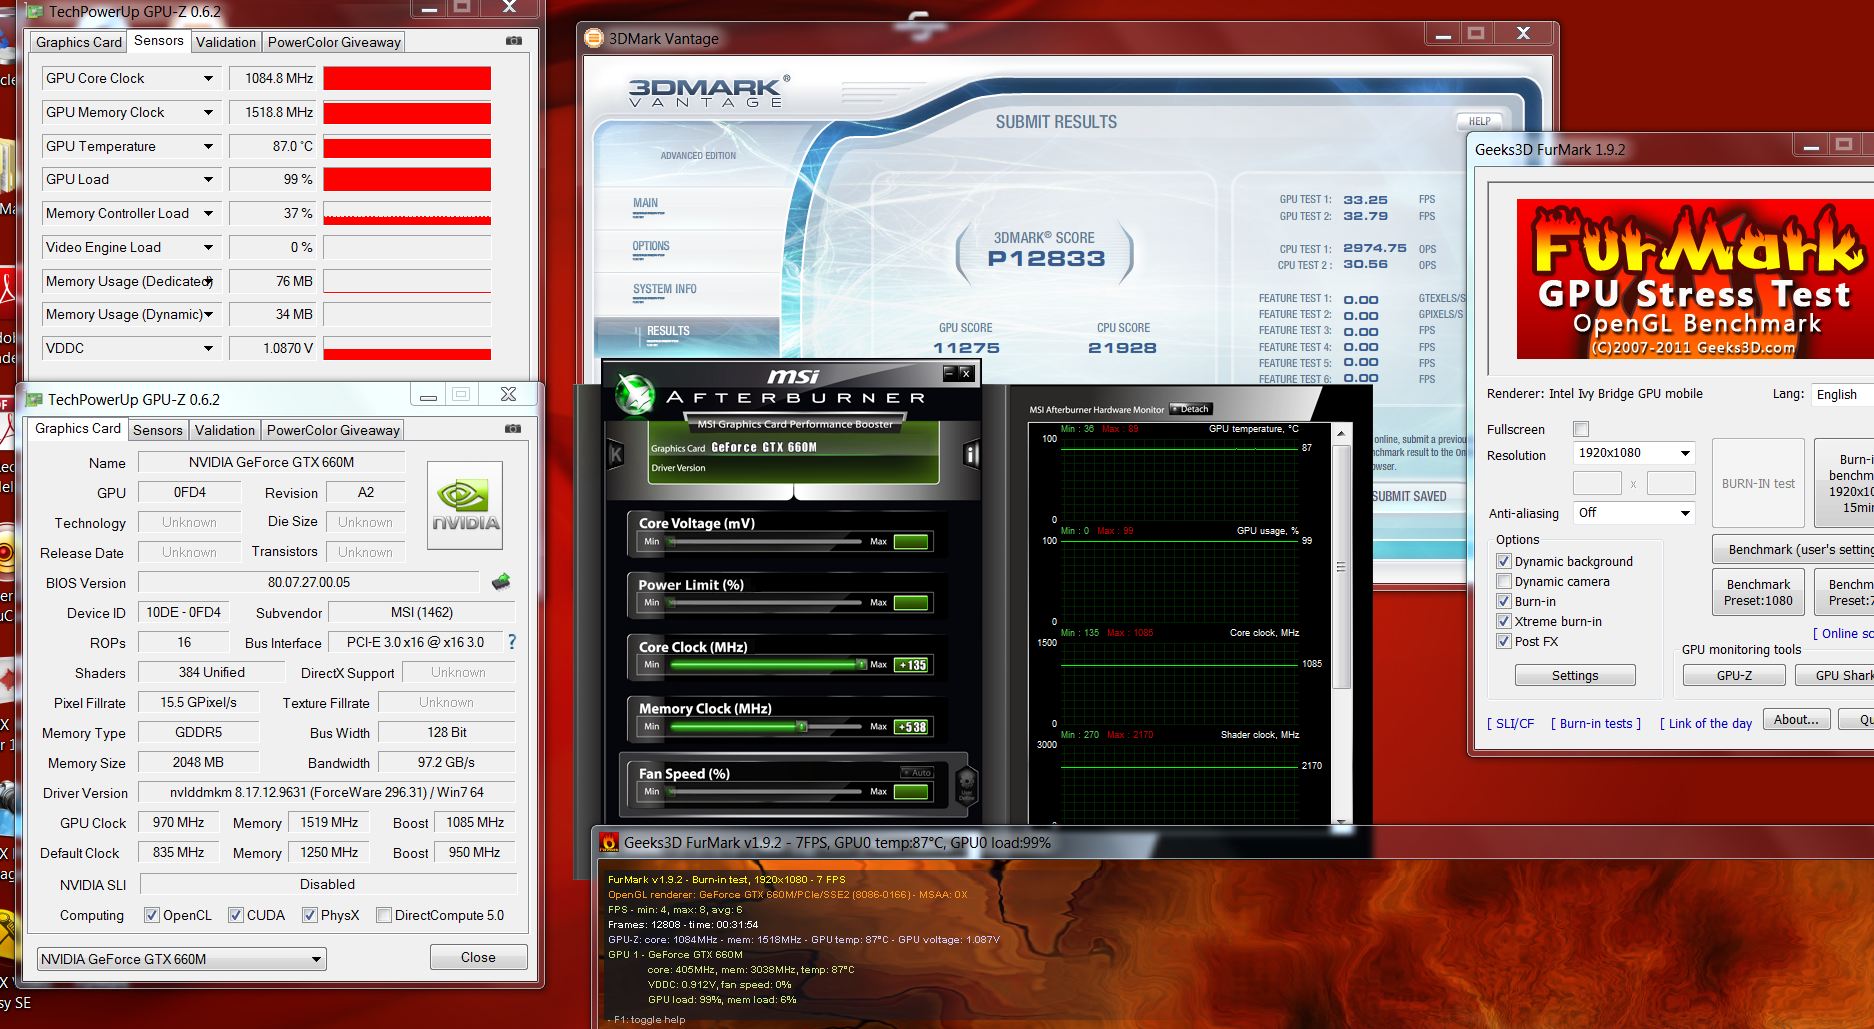Click the FurMark flame icon in burn-in title bar

coord(609,843)
